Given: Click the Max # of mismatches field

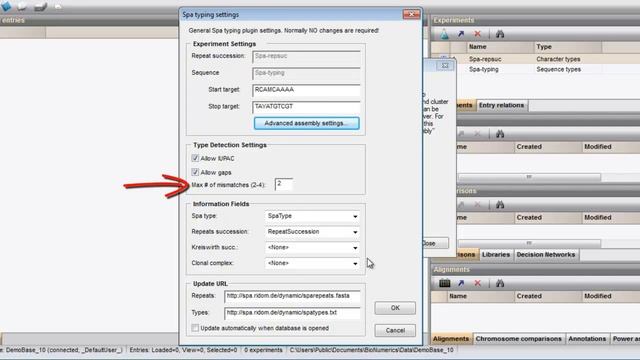Looking at the screenshot, I should pyautogui.click(x=284, y=184).
